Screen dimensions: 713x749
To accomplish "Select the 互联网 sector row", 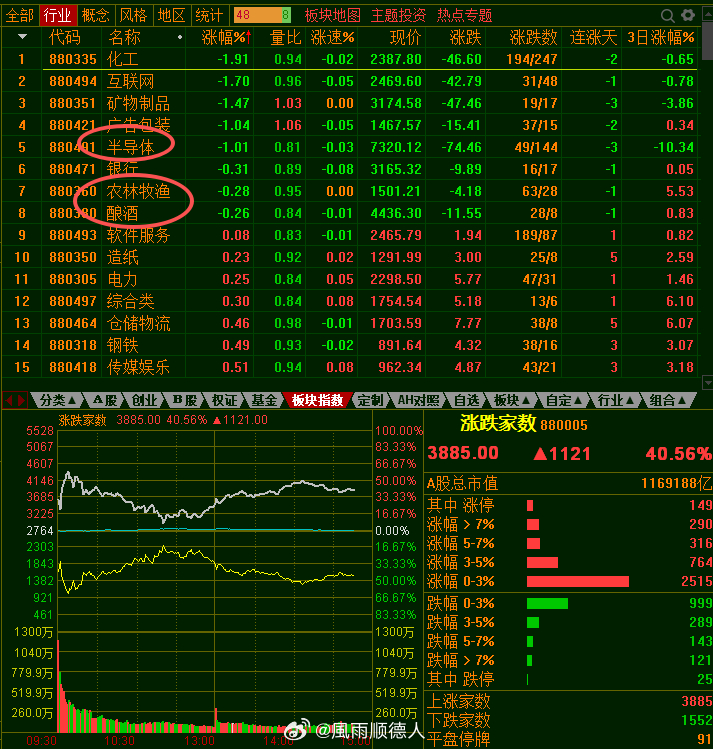I will (x=351, y=81).
